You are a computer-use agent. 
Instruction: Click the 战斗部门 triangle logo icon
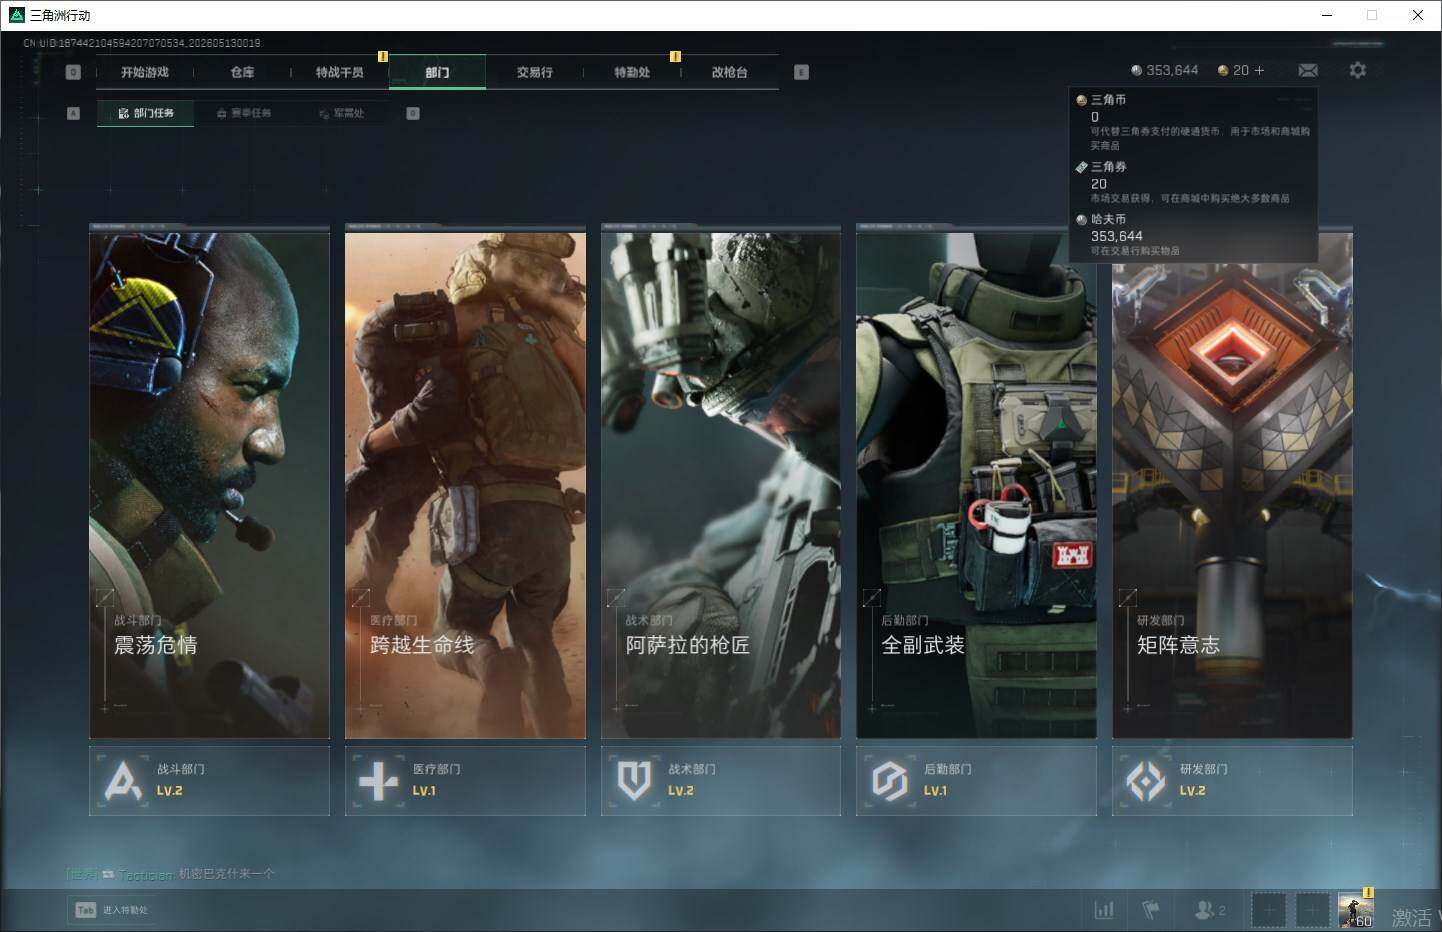(123, 781)
